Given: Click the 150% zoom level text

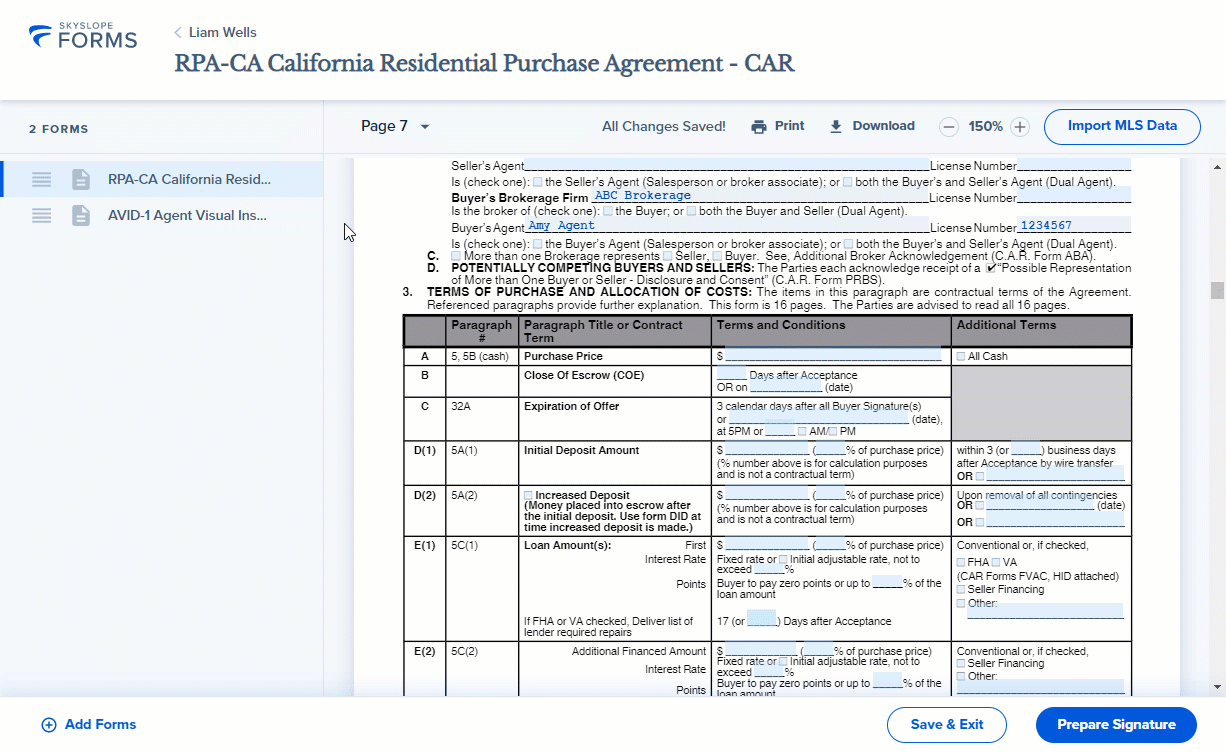Looking at the screenshot, I should click(985, 126).
